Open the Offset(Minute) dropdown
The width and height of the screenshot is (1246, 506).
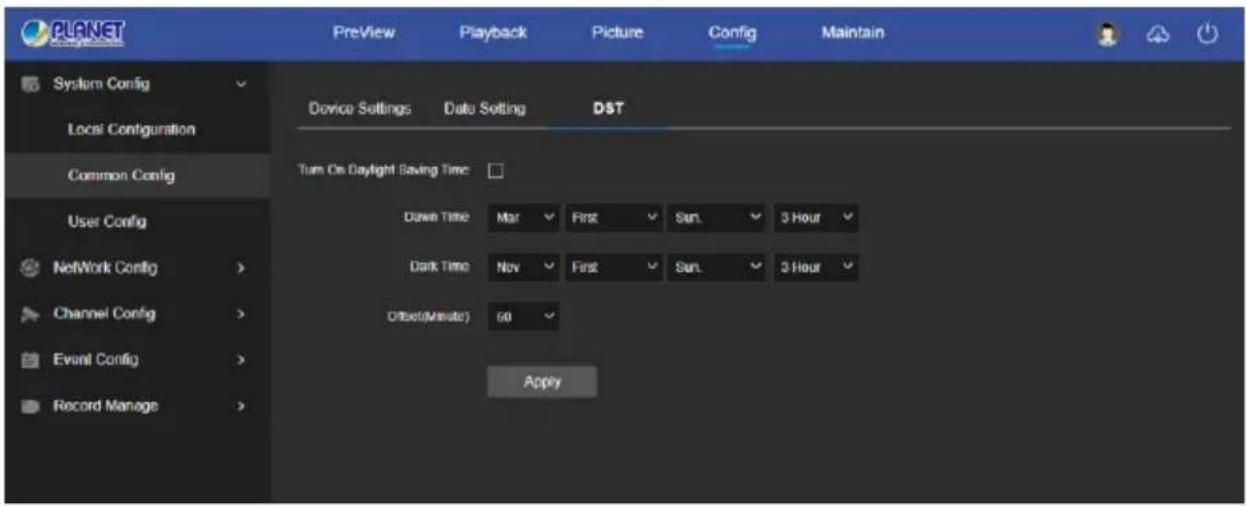pyautogui.click(x=523, y=318)
